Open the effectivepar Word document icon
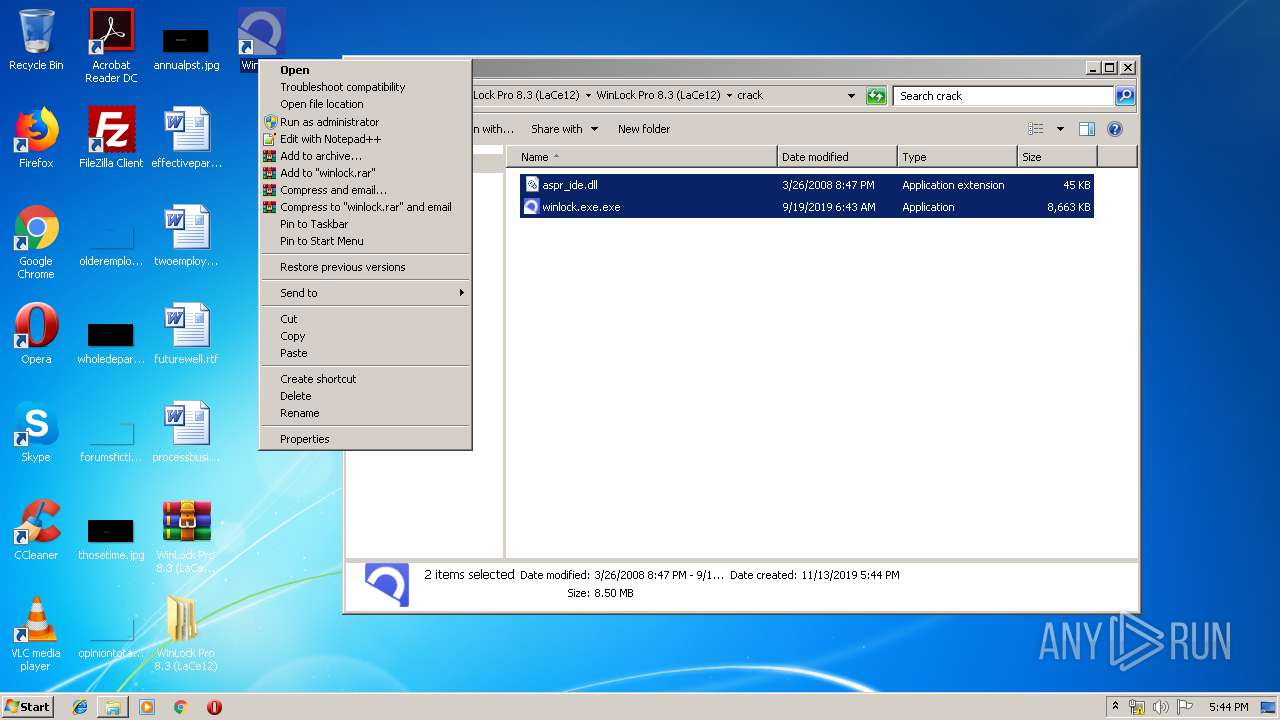The image size is (1280, 720). point(186,138)
